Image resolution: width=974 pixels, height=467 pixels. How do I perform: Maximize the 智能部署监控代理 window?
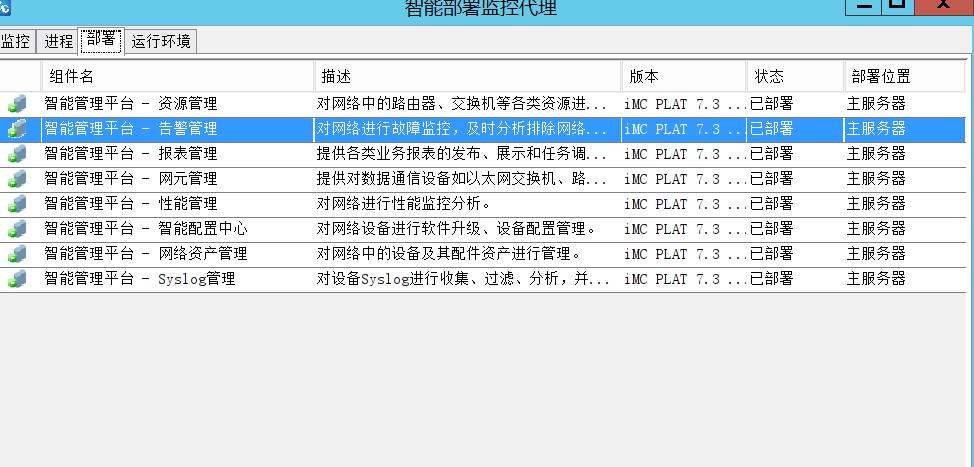tap(897, 6)
